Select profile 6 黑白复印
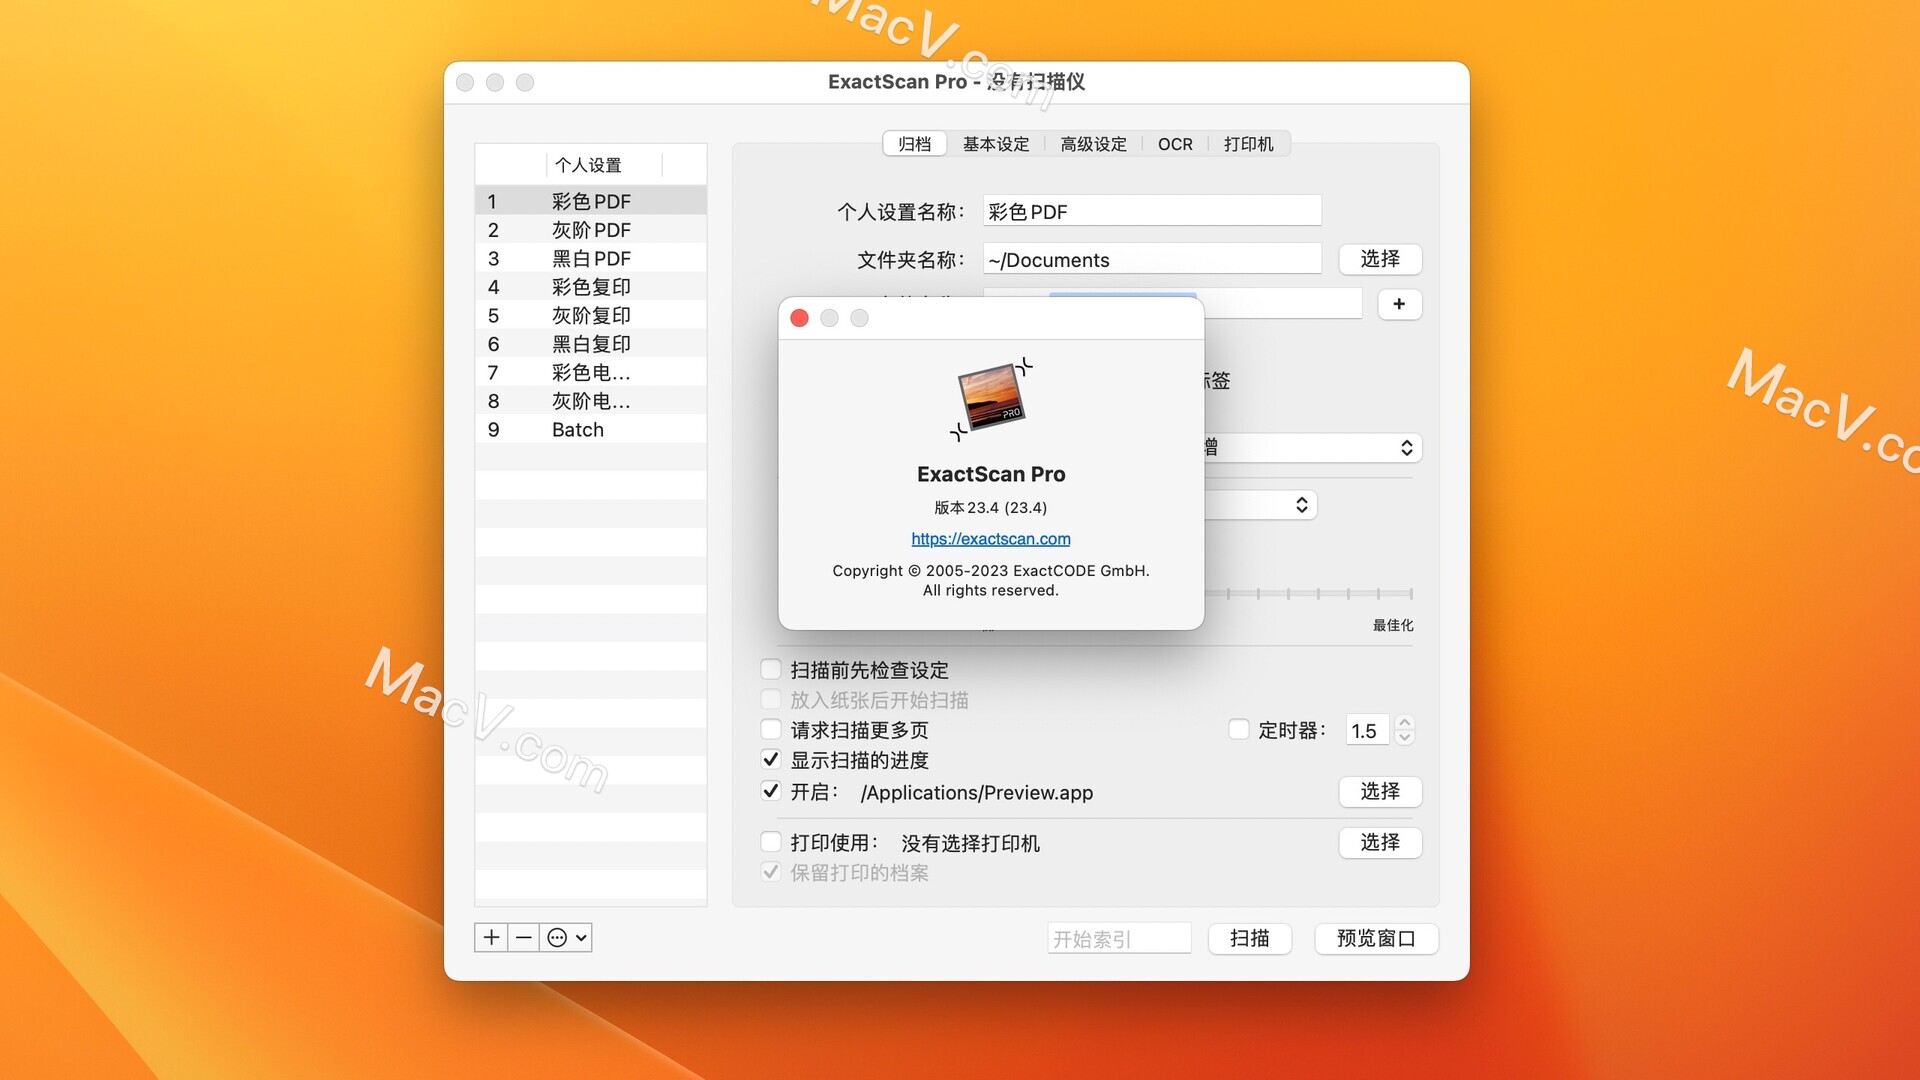This screenshot has height=1080, width=1920. pos(591,344)
